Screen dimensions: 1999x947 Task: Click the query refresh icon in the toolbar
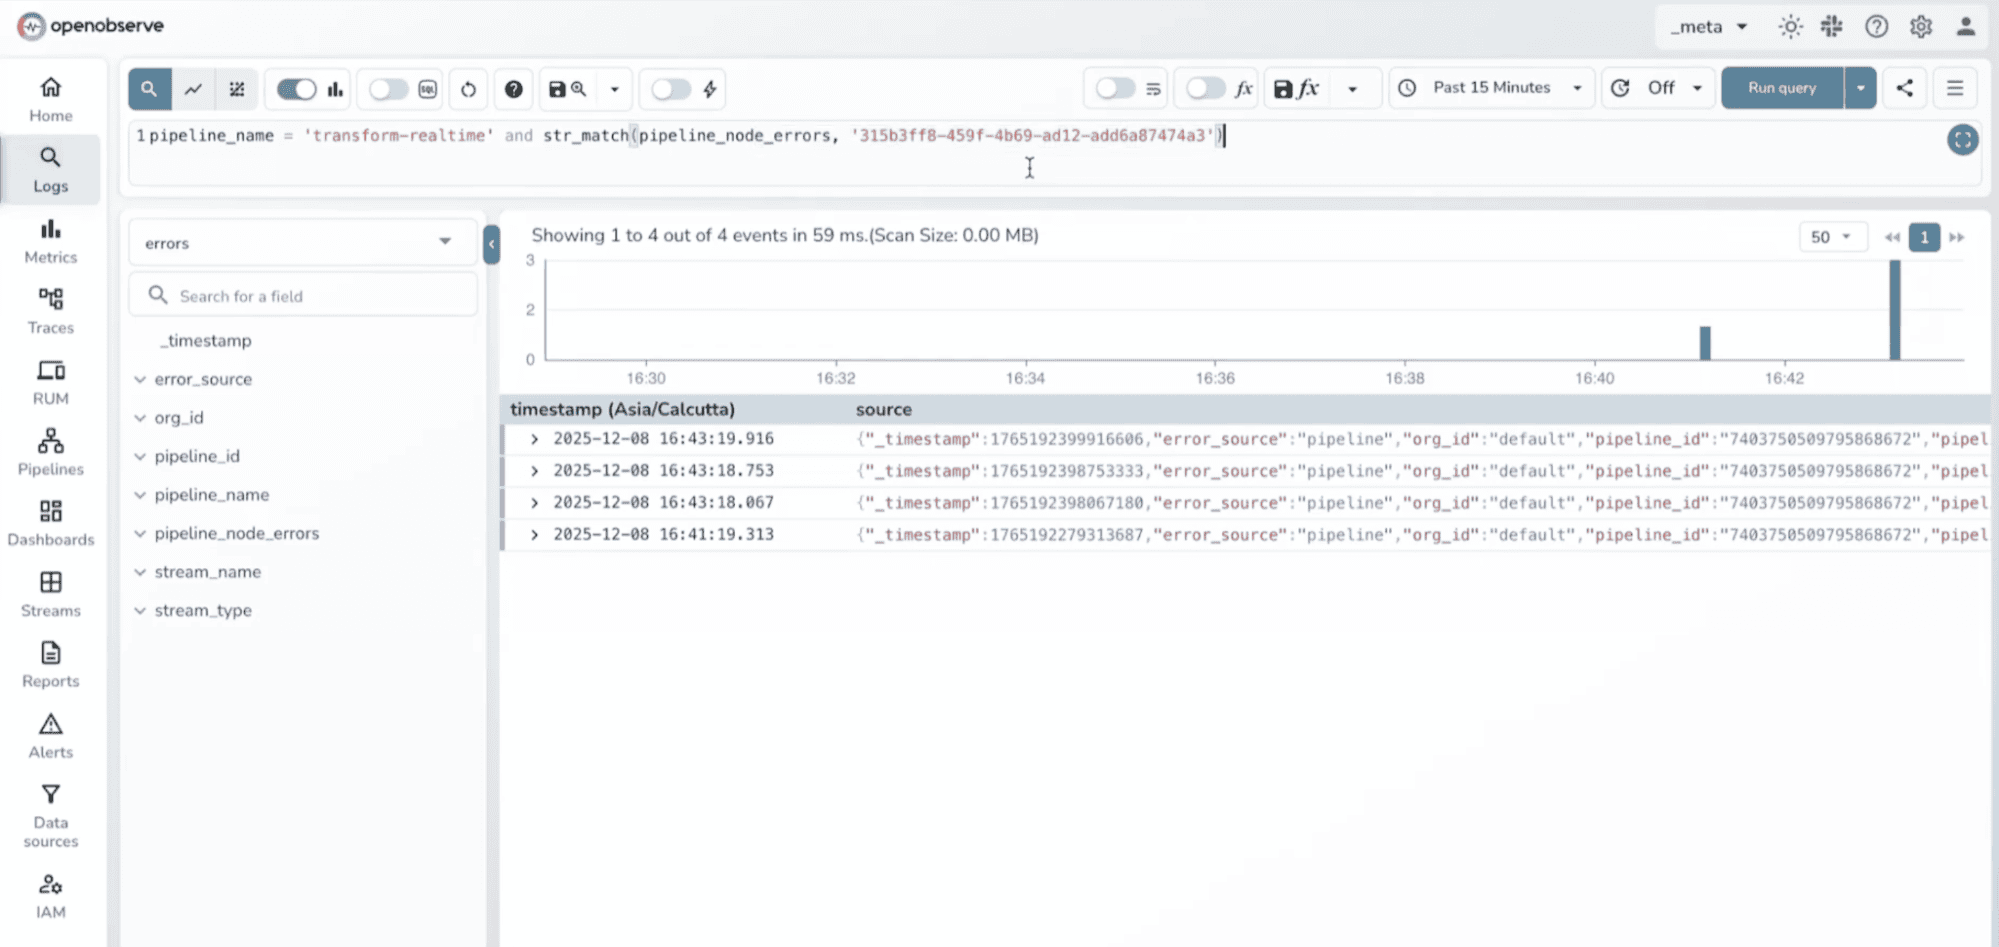click(468, 89)
